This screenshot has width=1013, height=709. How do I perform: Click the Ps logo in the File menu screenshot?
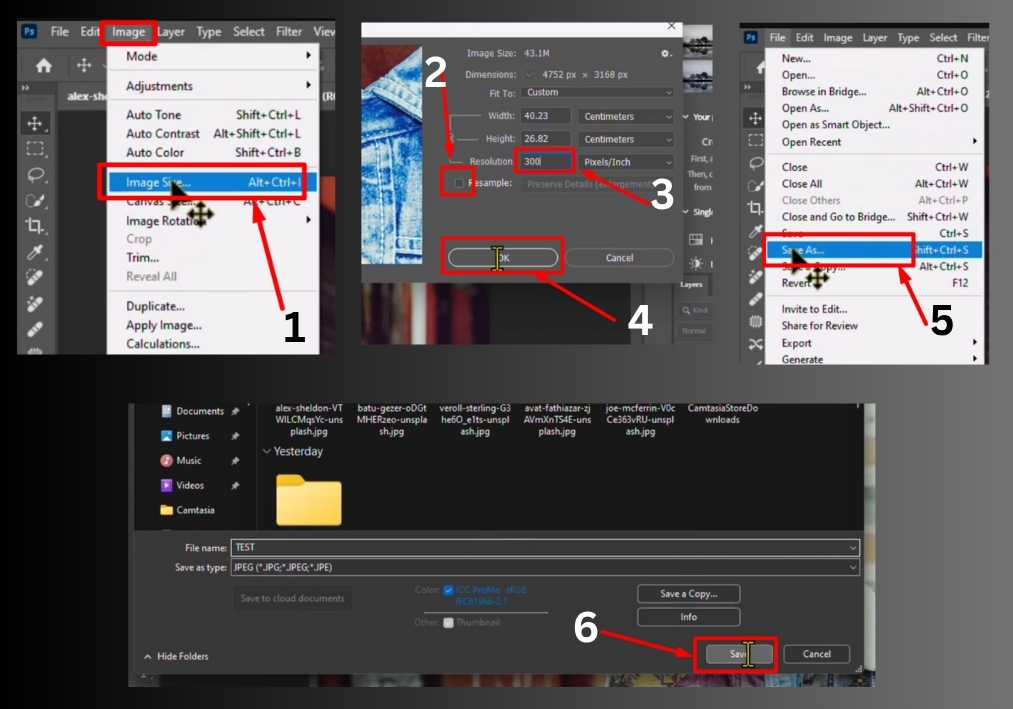(x=751, y=37)
